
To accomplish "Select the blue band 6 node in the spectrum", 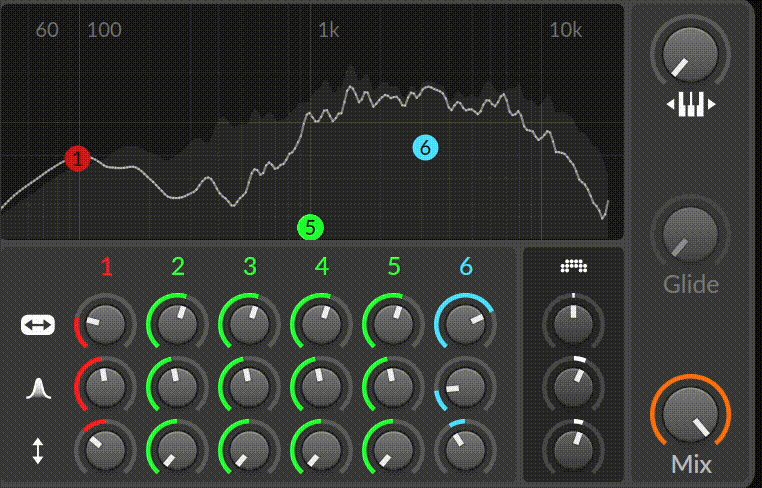I will [x=425, y=147].
